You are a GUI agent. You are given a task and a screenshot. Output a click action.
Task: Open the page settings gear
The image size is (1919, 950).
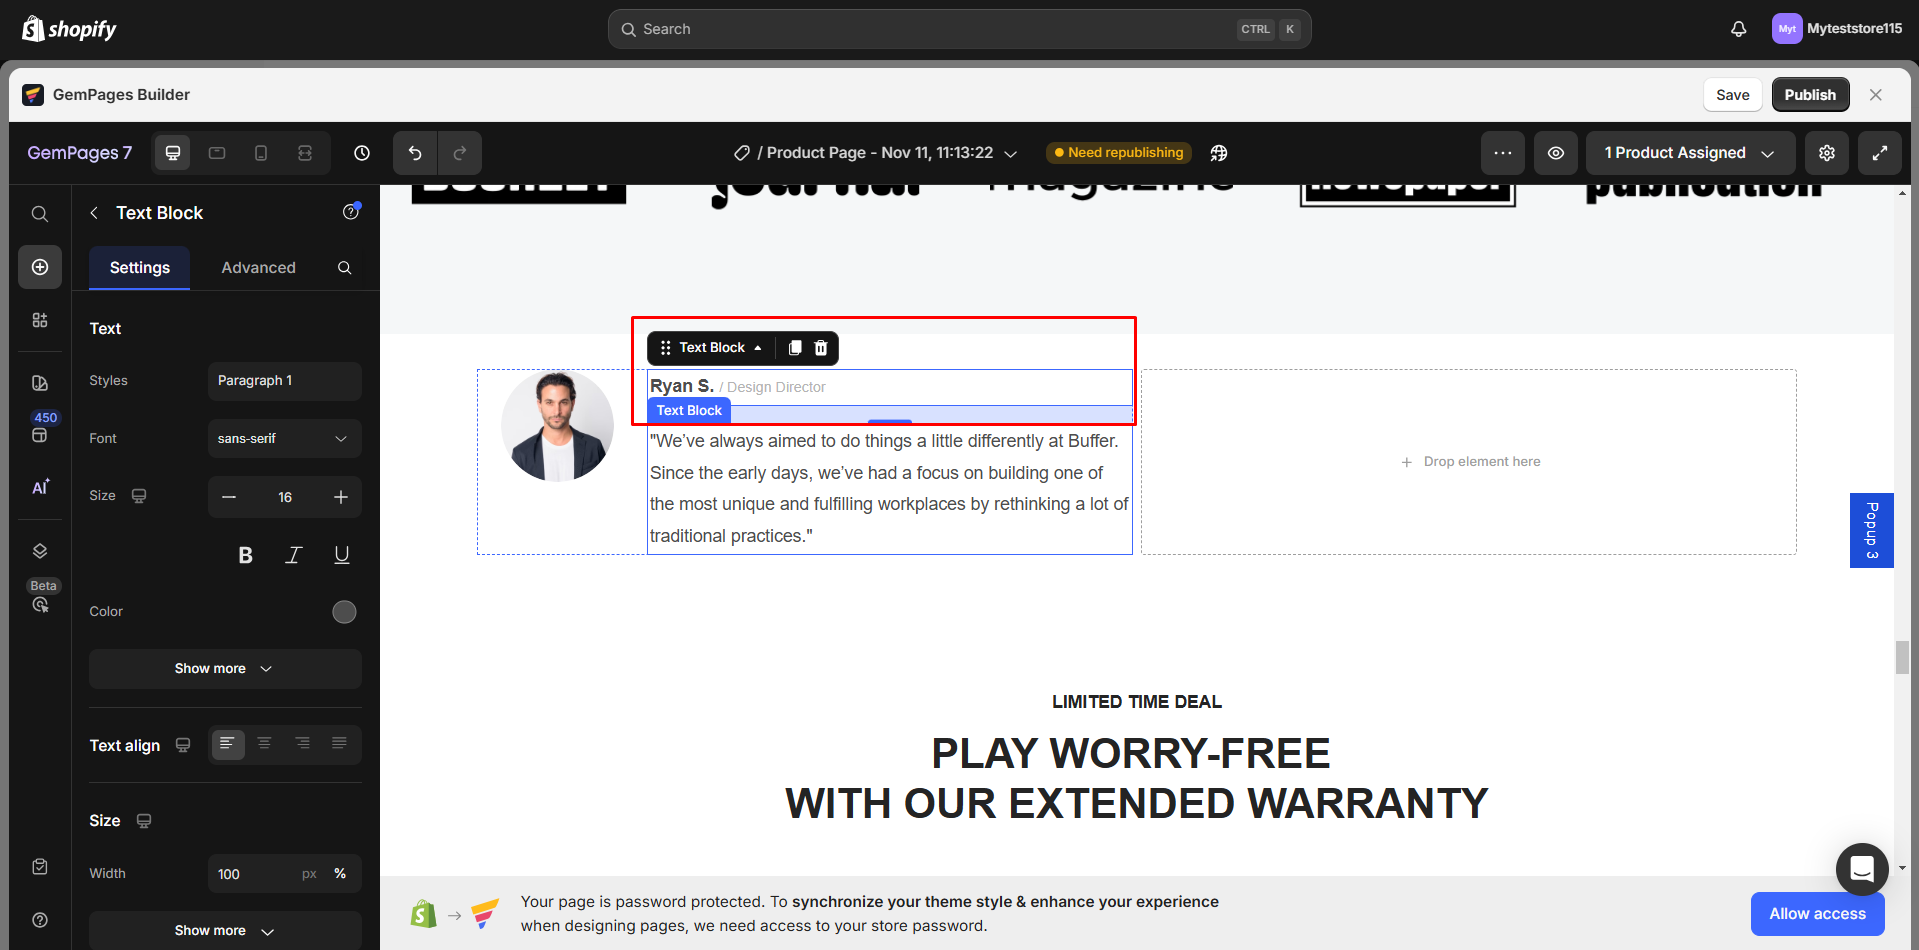click(1826, 152)
